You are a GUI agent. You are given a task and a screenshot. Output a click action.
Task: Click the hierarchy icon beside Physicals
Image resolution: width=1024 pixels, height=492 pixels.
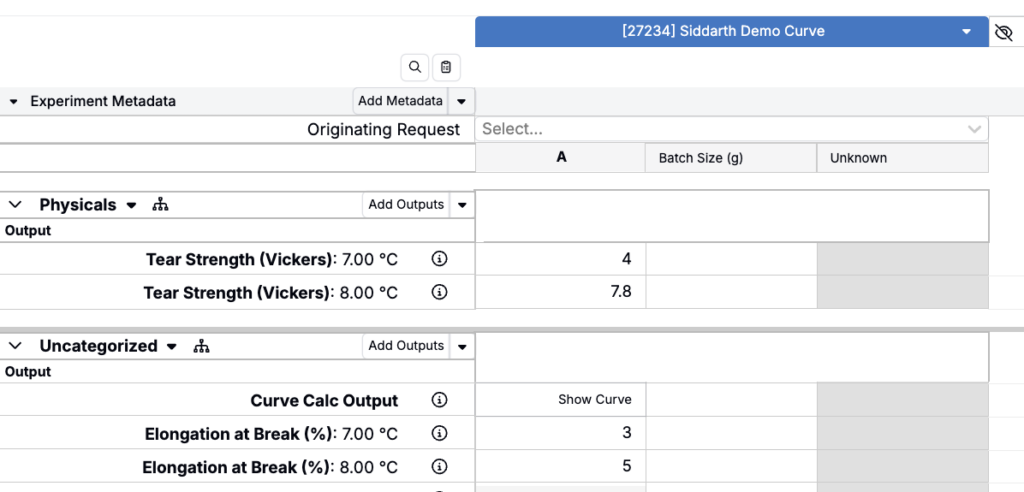click(x=160, y=205)
